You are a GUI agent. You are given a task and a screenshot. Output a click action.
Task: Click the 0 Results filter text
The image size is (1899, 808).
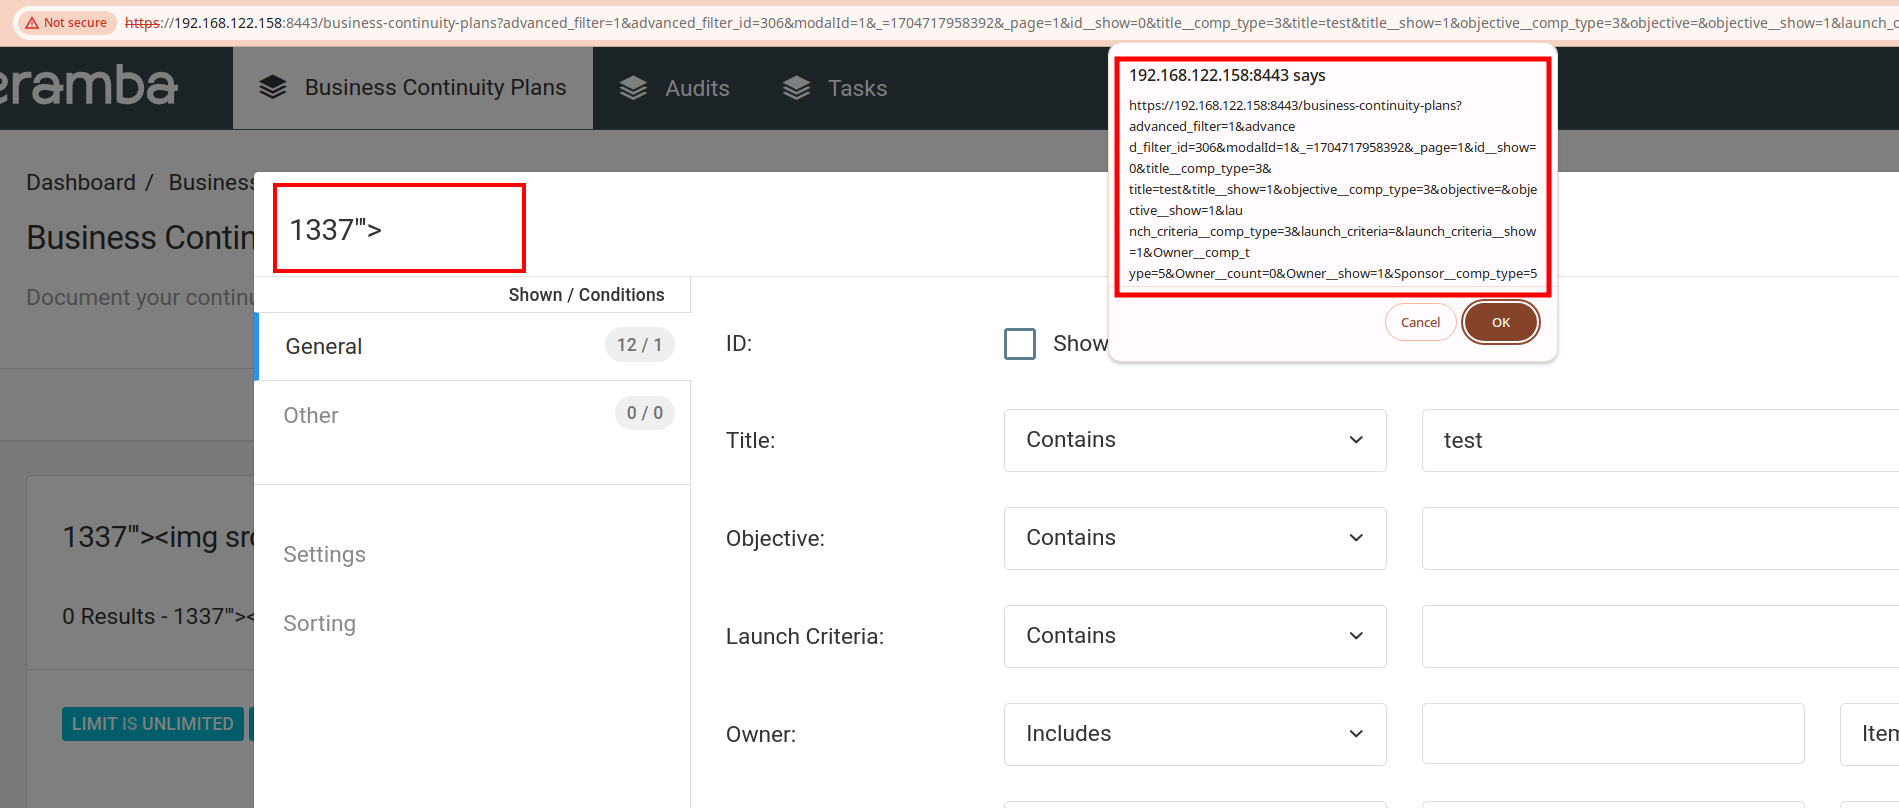158,616
